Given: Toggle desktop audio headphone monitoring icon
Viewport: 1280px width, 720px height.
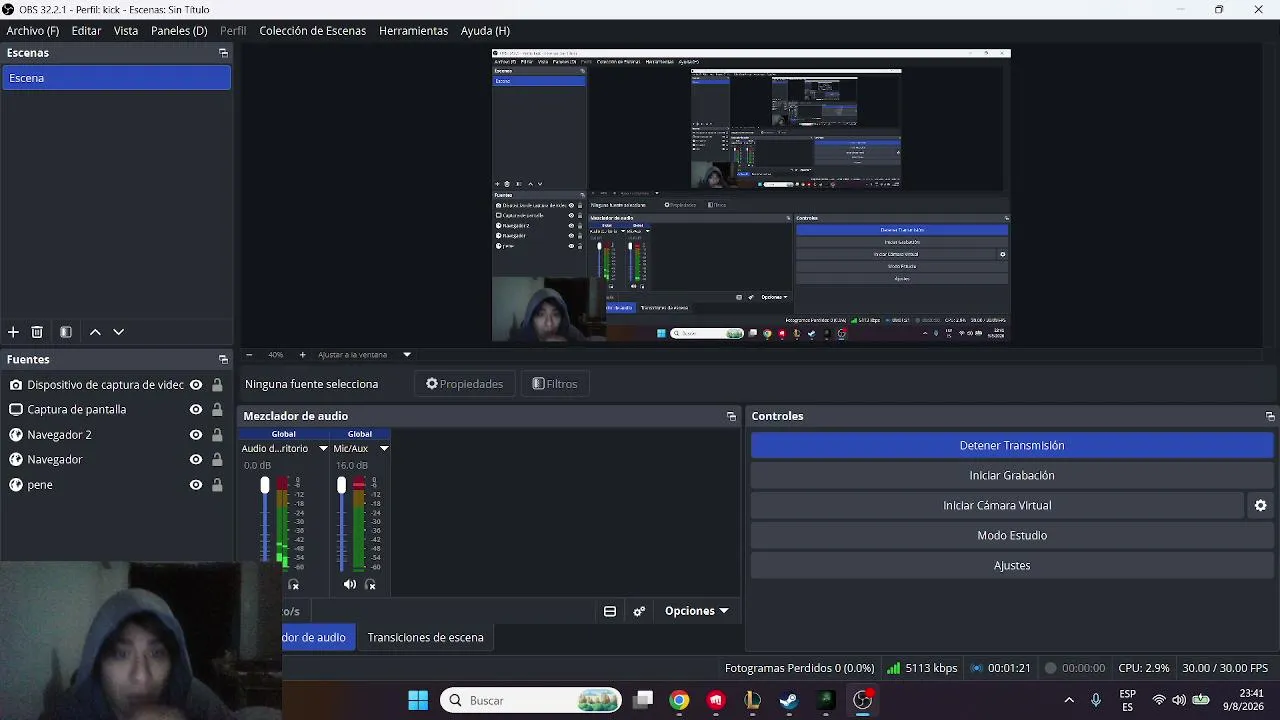Looking at the screenshot, I should click(294, 584).
